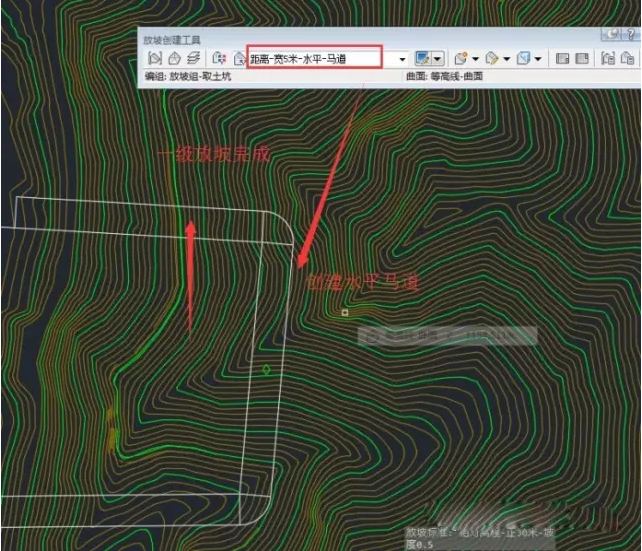Expand arrow next to Create Infill icon
Image resolution: width=642 pixels, height=551 pixels.
point(475,58)
